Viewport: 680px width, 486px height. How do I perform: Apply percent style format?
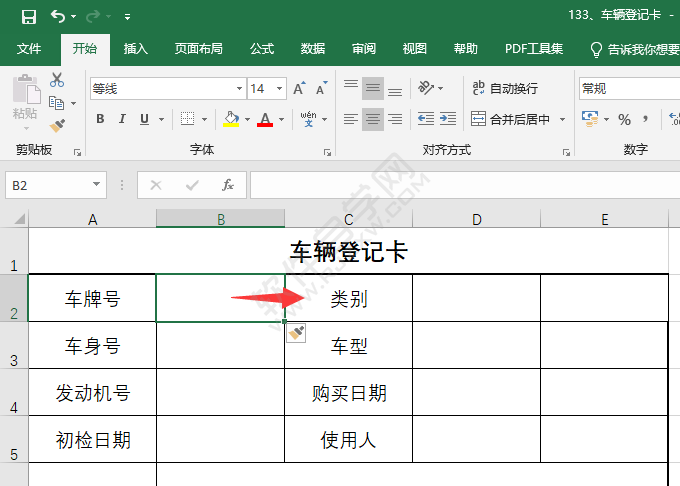624,119
